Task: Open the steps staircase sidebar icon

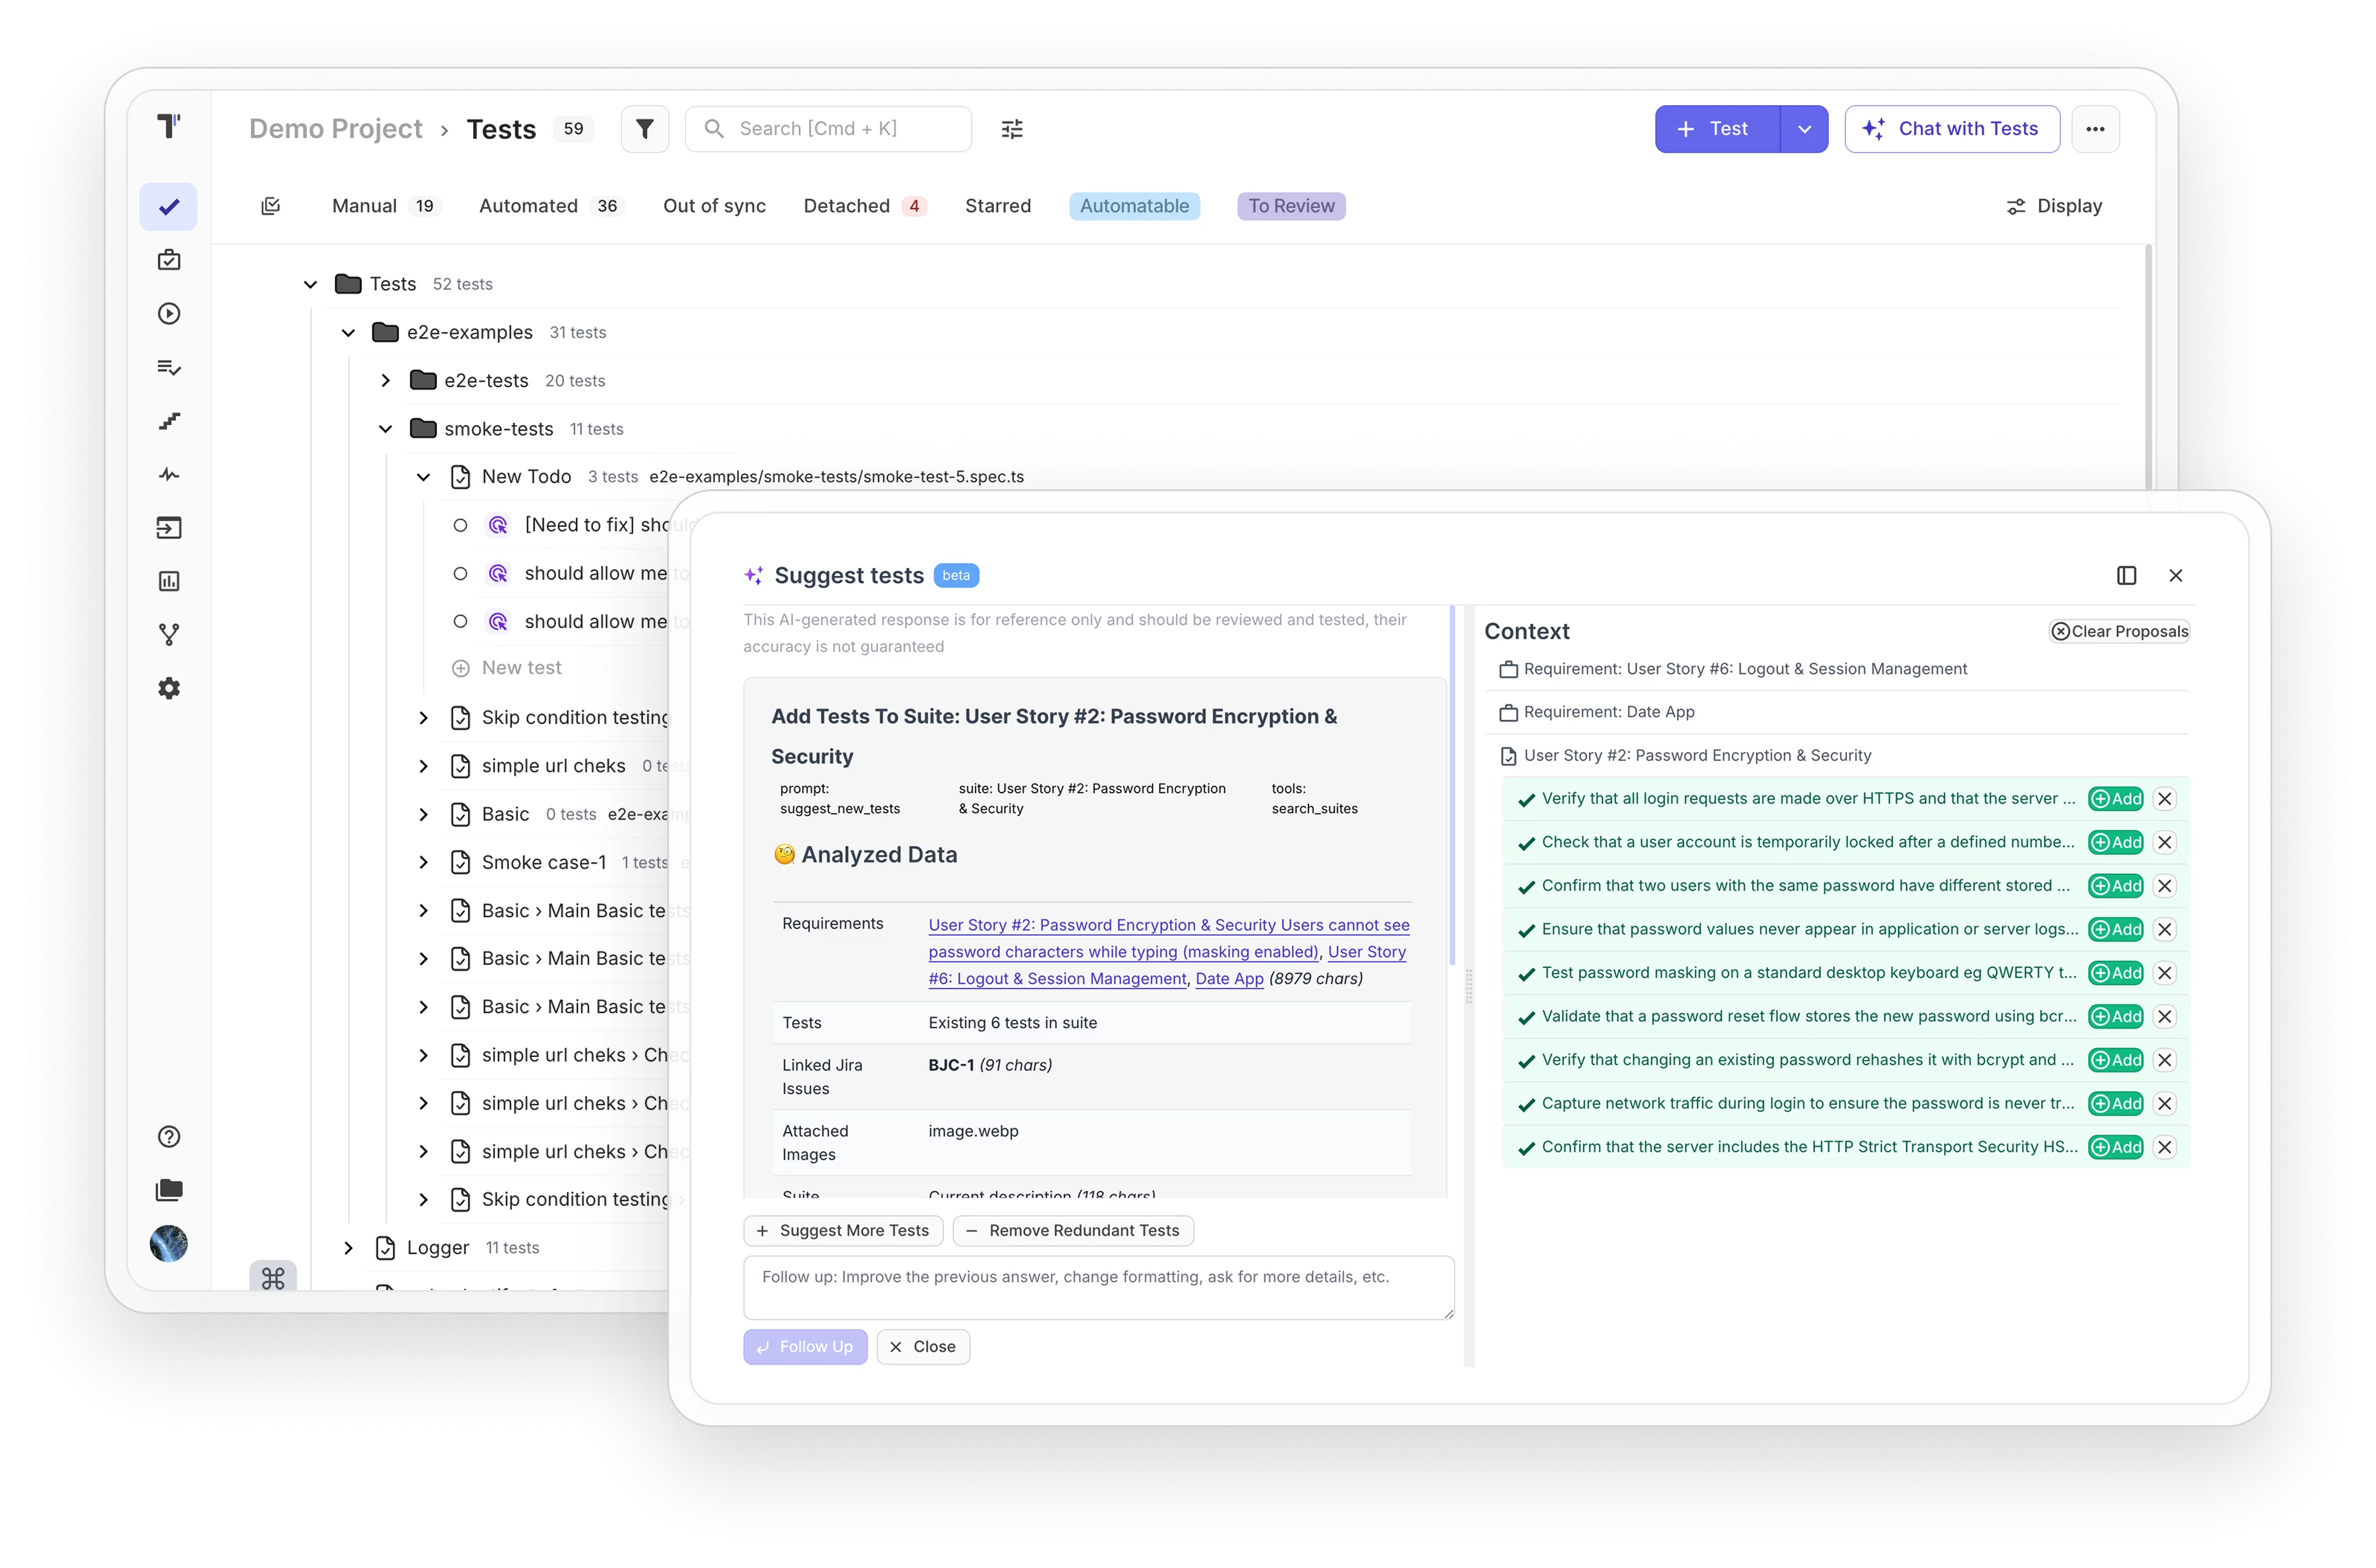Action: pyautogui.click(x=169, y=421)
